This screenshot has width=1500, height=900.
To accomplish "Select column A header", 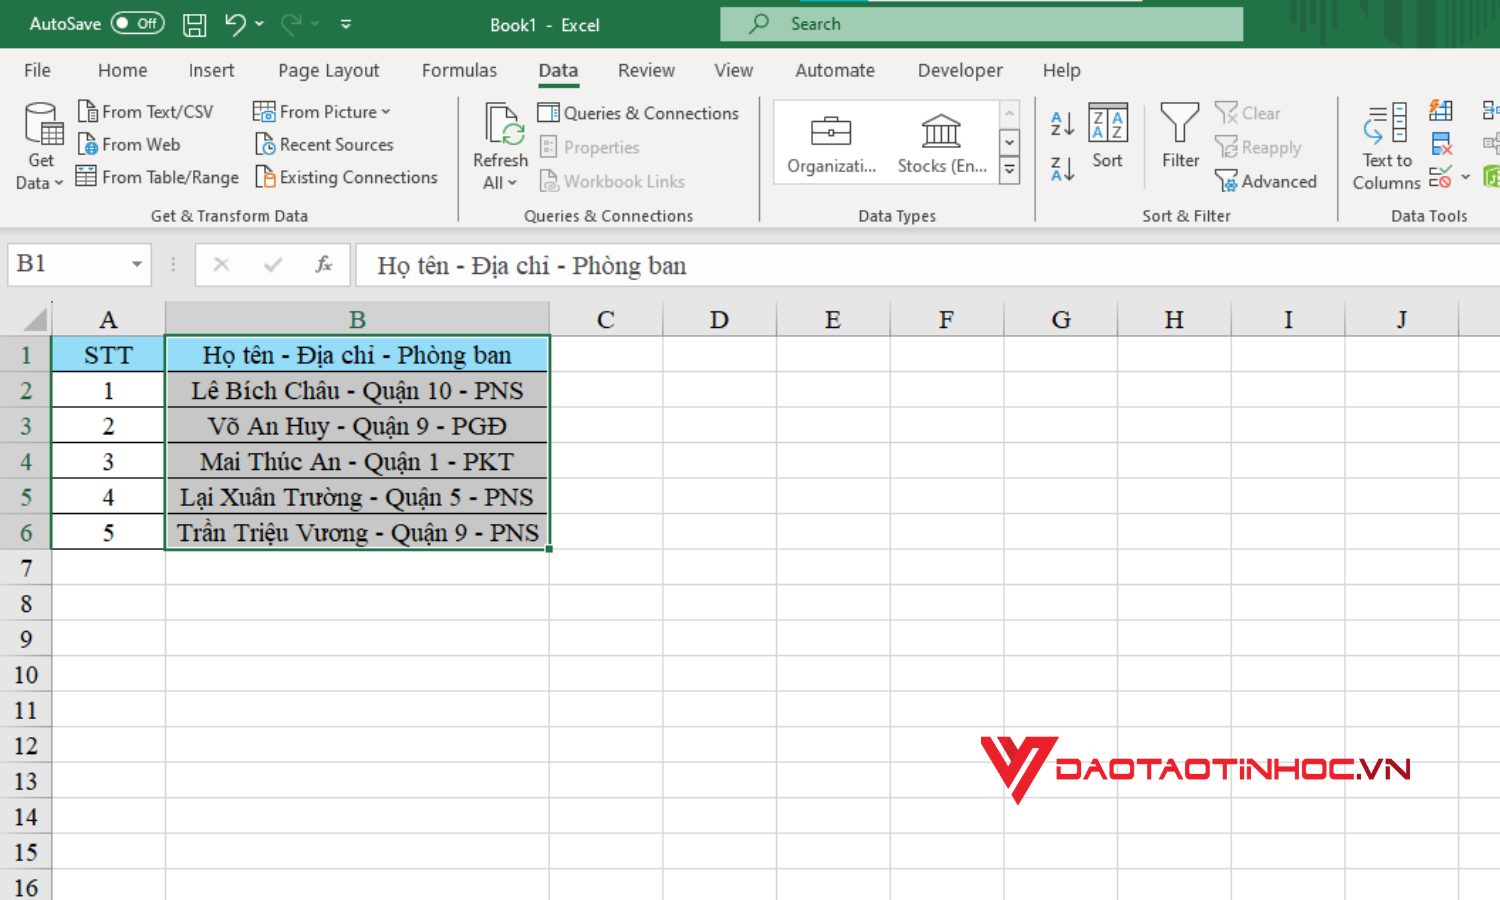I will [x=108, y=319].
